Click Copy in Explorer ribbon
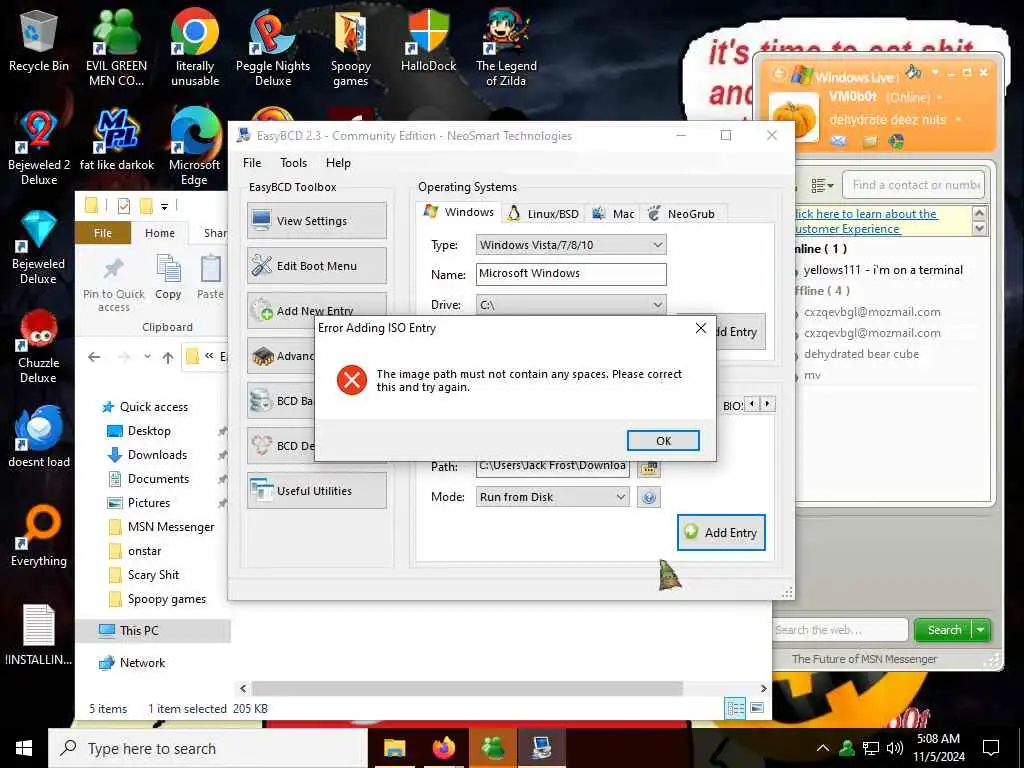 (168, 277)
